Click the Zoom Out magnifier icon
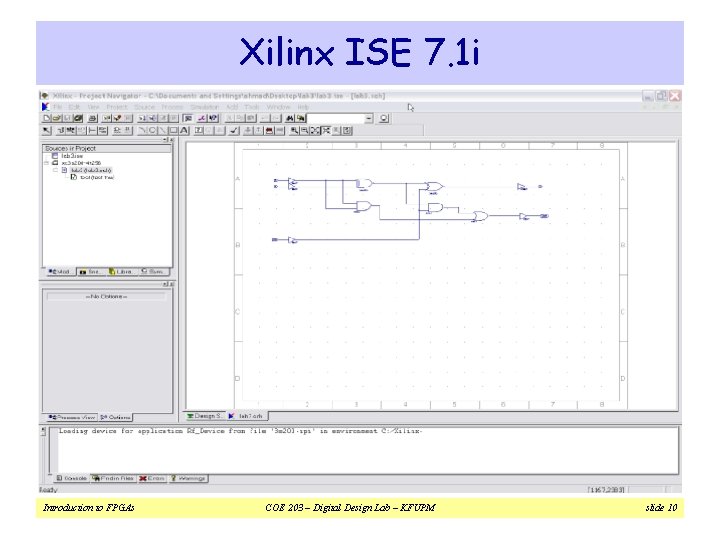720x540 pixels. pos(304,130)
